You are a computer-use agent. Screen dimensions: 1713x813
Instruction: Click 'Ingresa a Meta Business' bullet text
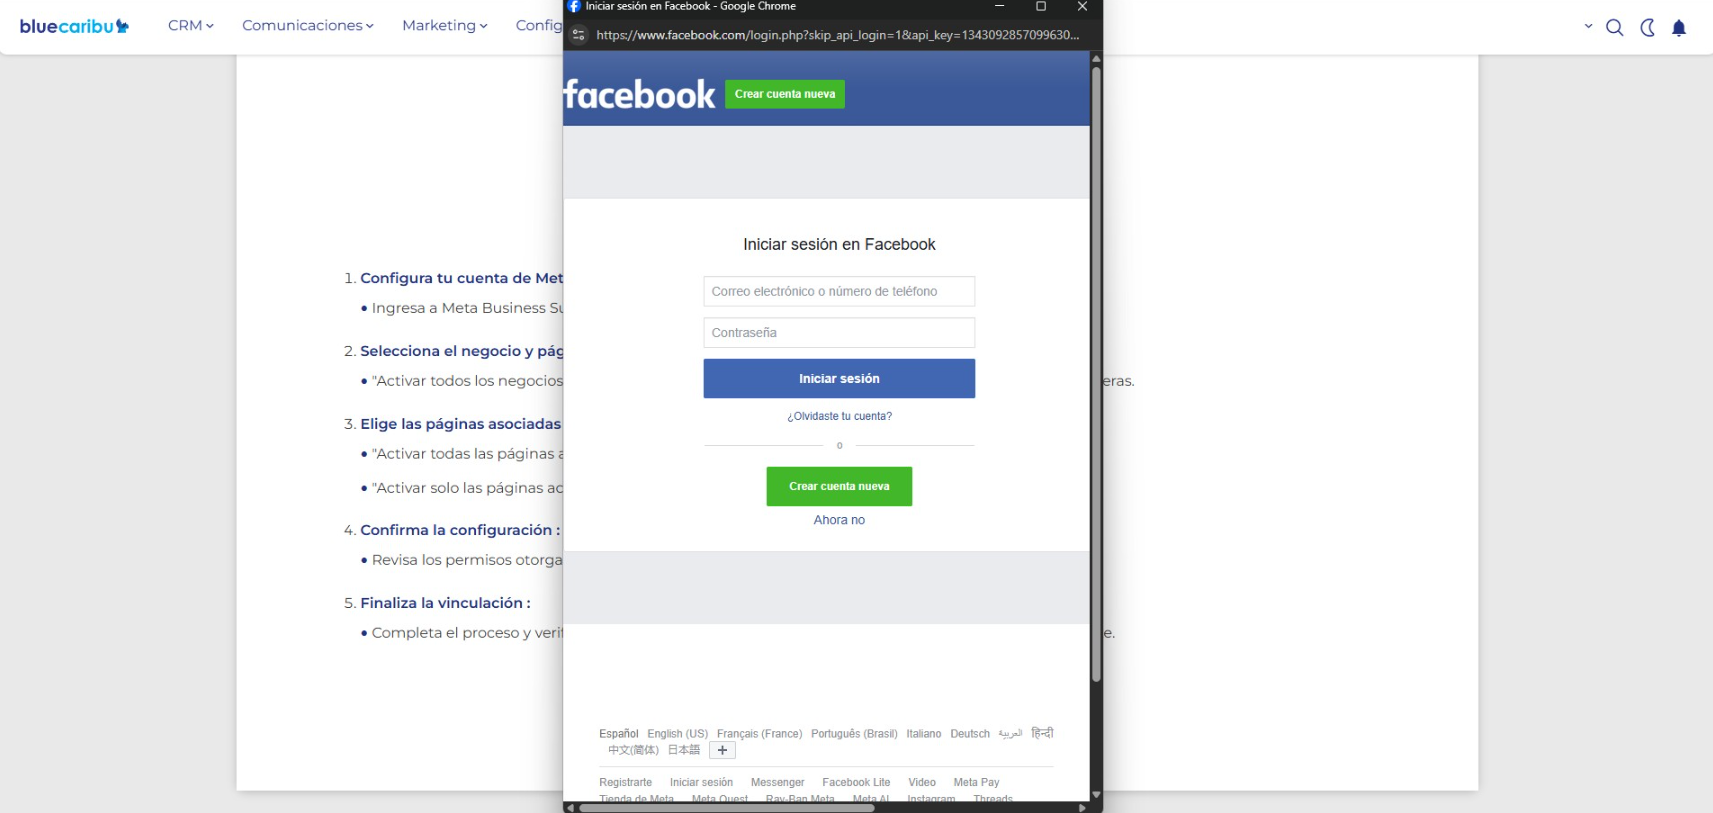(467, 308)
